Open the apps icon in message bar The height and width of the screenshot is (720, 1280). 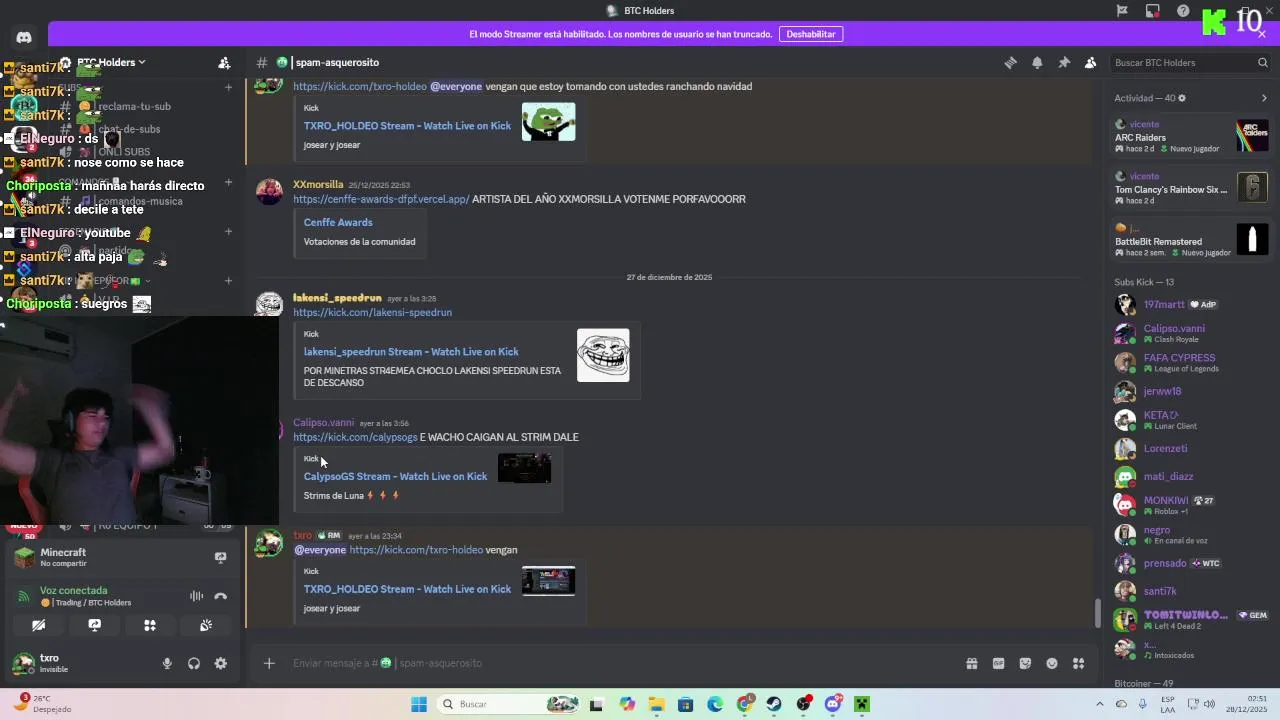point(1079,663)
